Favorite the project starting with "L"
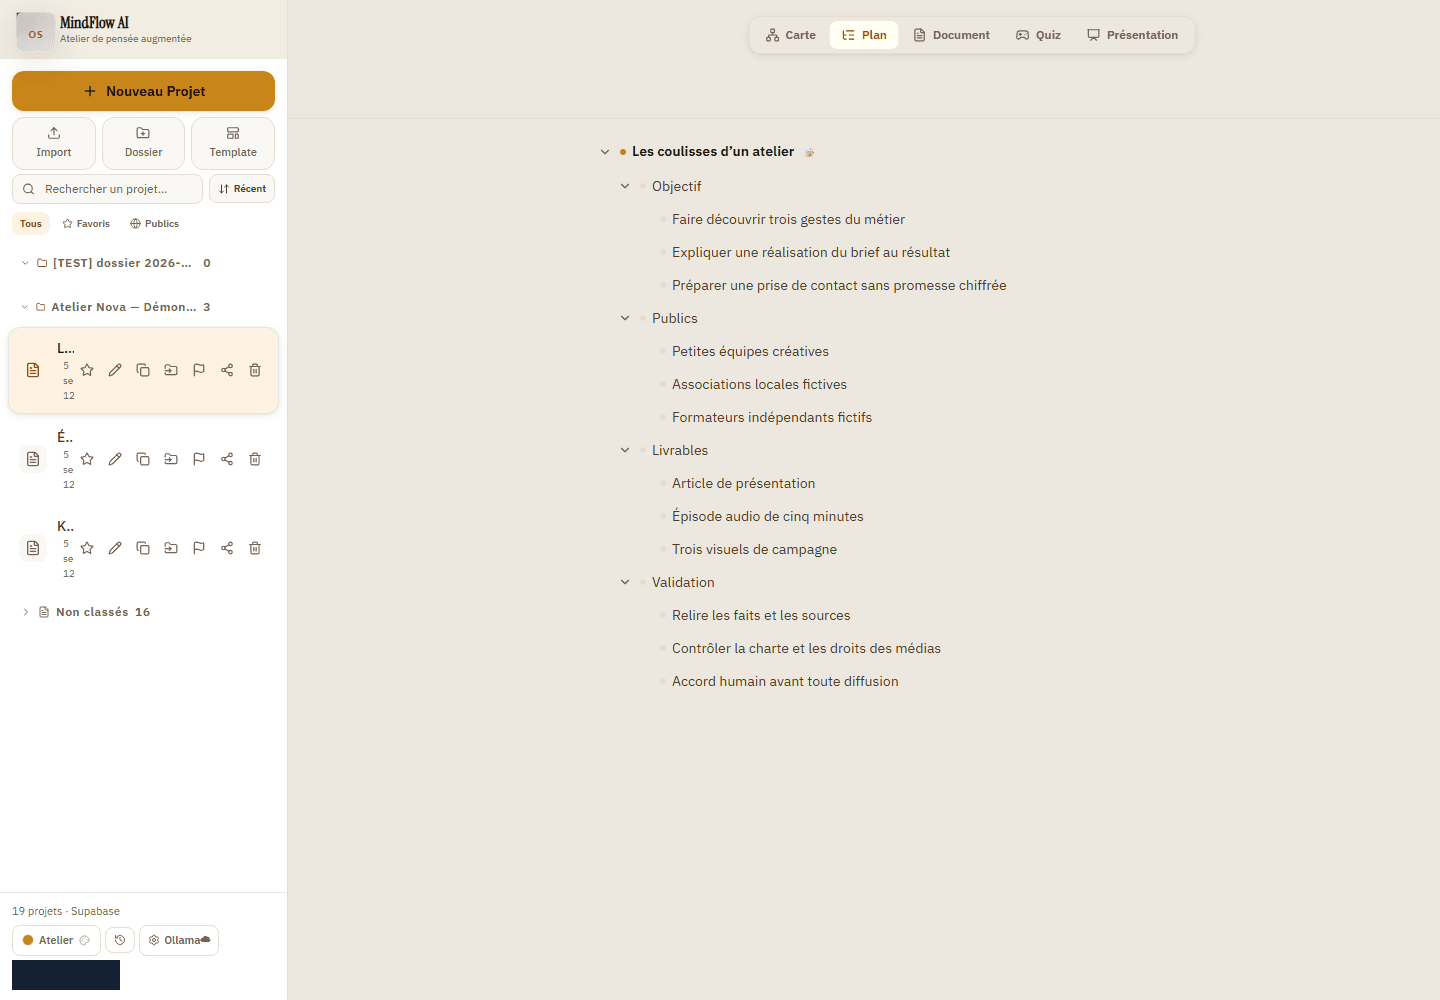Image resolution: width=1440 pixels, height=1000 pixels. (x=87, y=370)
